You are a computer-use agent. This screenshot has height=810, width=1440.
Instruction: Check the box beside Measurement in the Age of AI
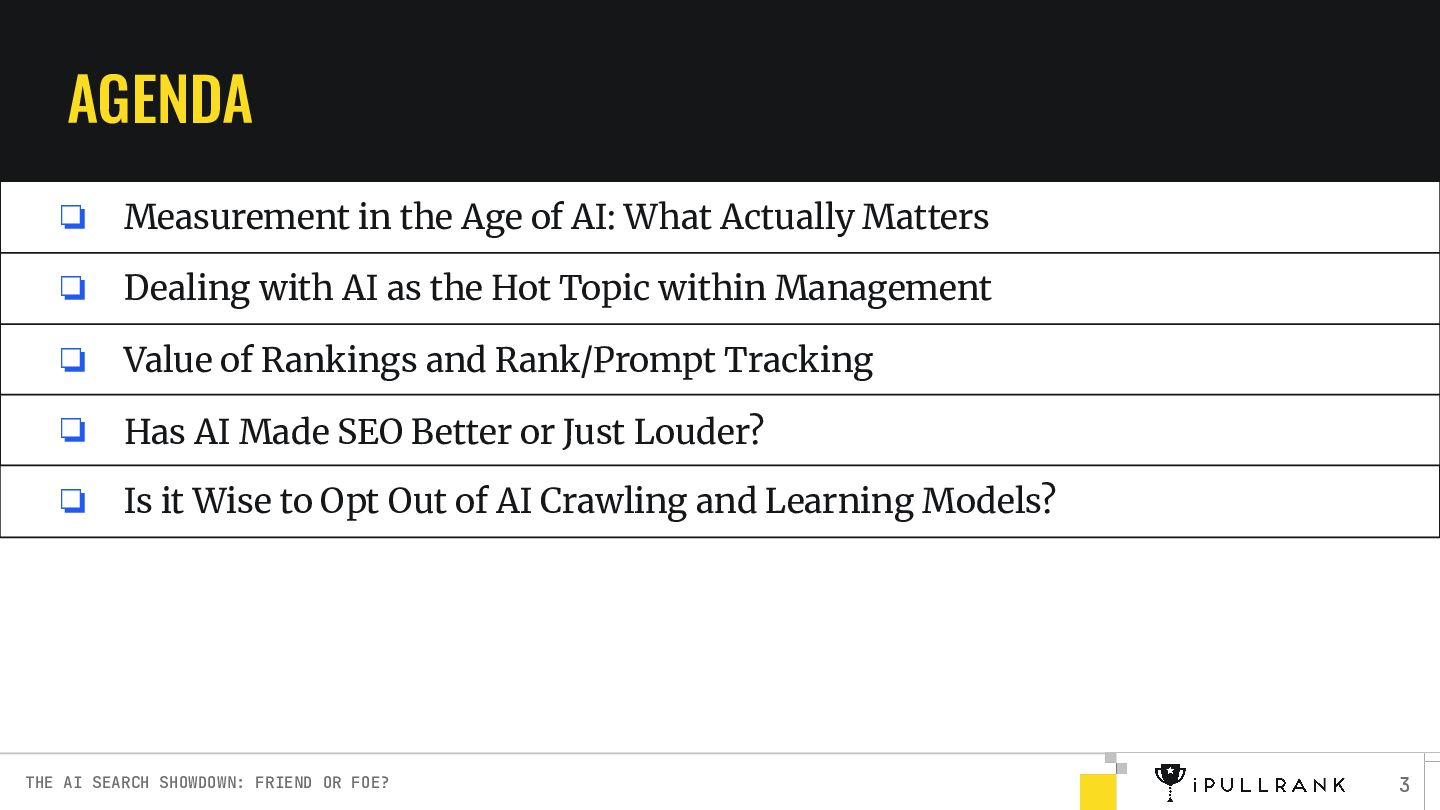point(73,217)
